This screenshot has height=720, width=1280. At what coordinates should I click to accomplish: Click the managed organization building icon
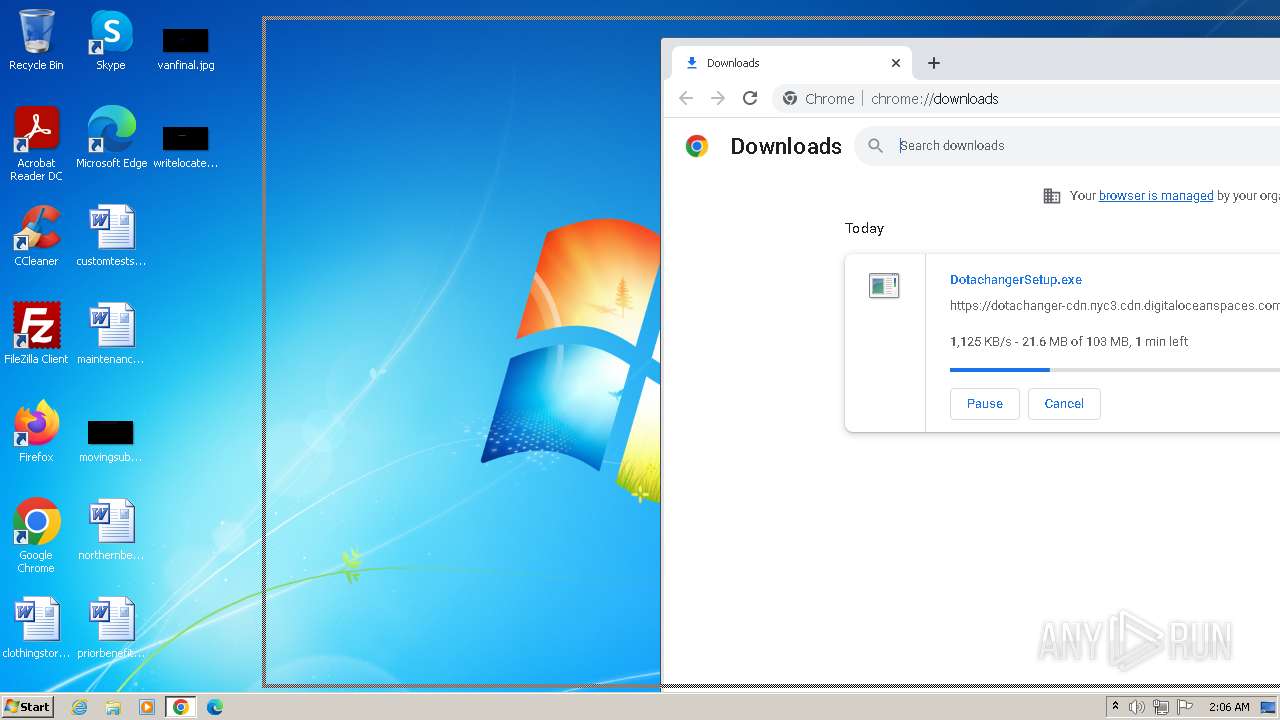point(1052,196)
